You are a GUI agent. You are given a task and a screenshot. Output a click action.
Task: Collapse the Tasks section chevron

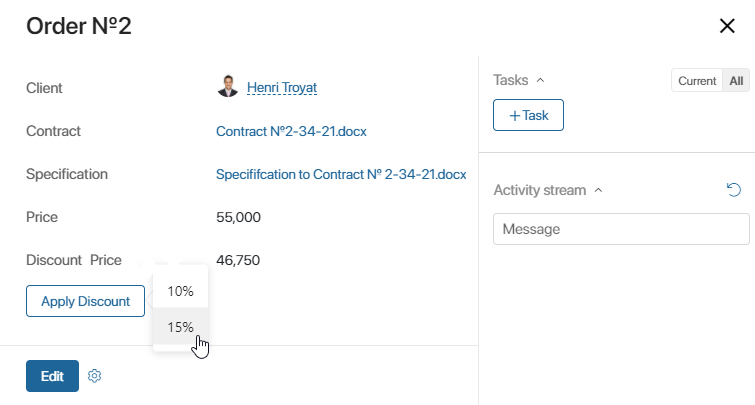click(540, 80)
